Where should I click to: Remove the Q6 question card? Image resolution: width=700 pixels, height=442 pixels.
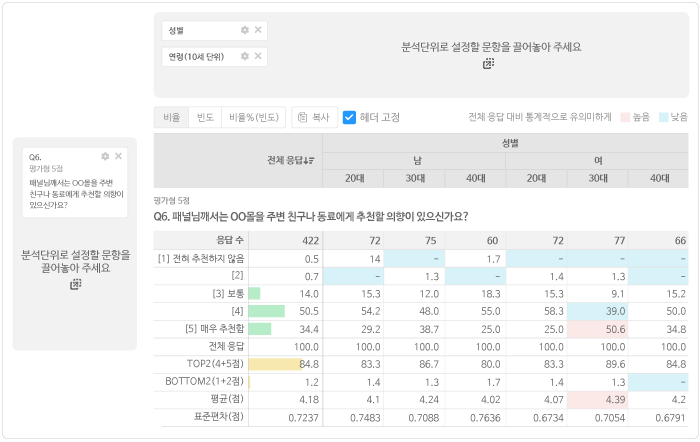(118, 156)
